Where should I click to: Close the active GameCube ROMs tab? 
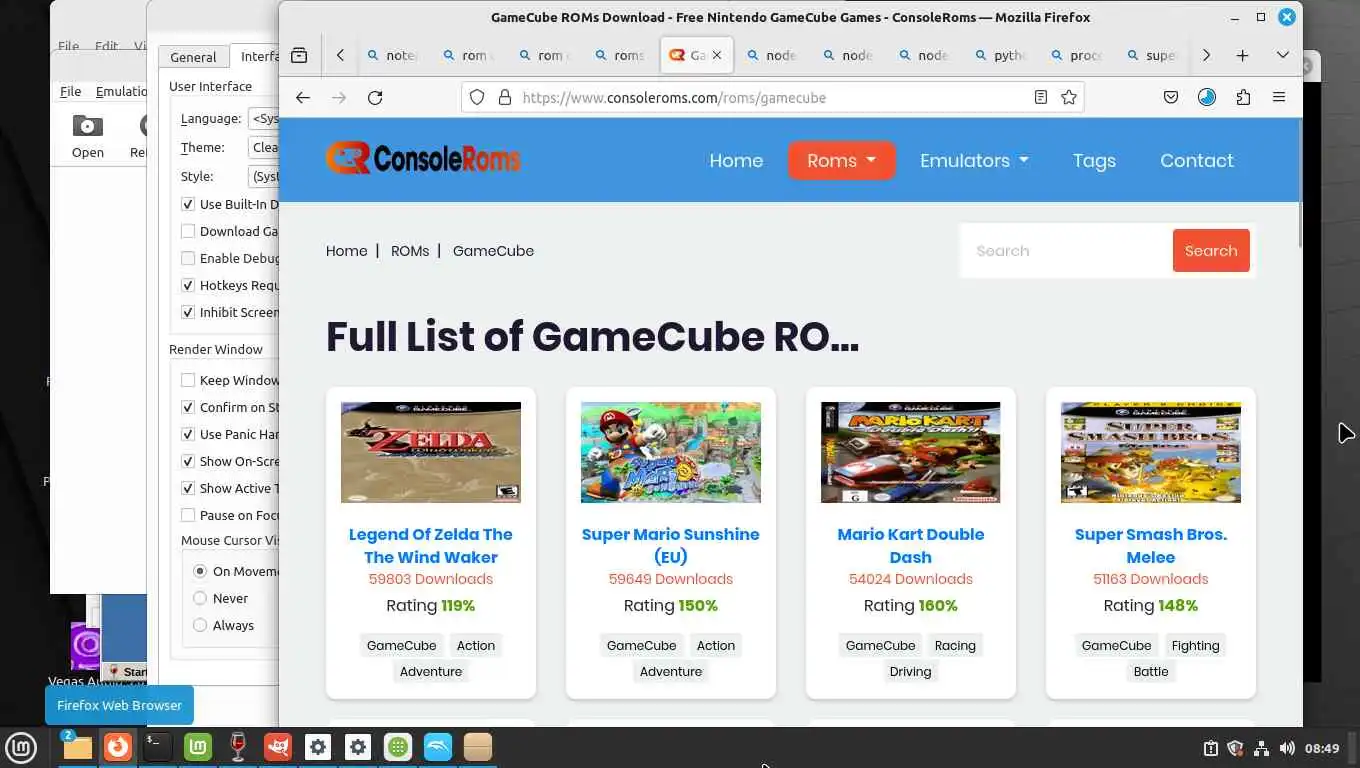tap(716, 55)
